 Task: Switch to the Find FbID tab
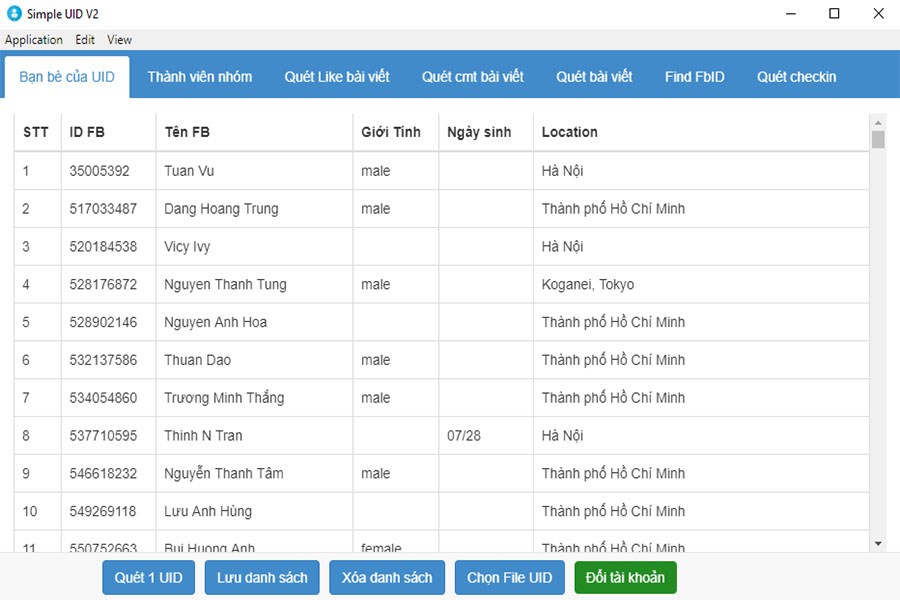[694, 76]
